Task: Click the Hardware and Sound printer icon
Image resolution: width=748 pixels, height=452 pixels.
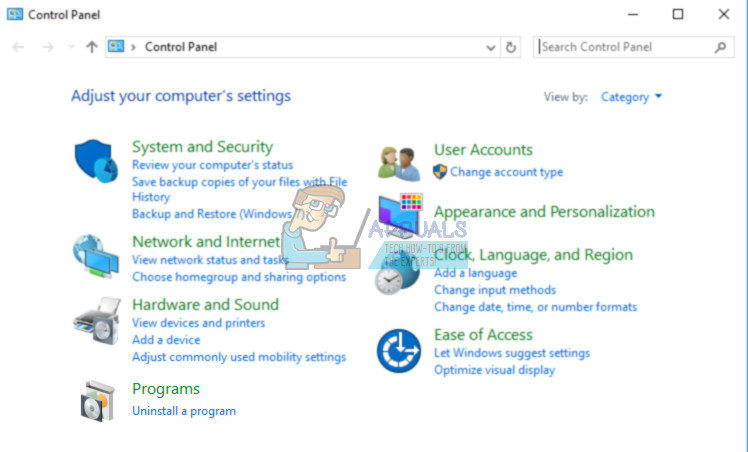Action: (96, 321)
